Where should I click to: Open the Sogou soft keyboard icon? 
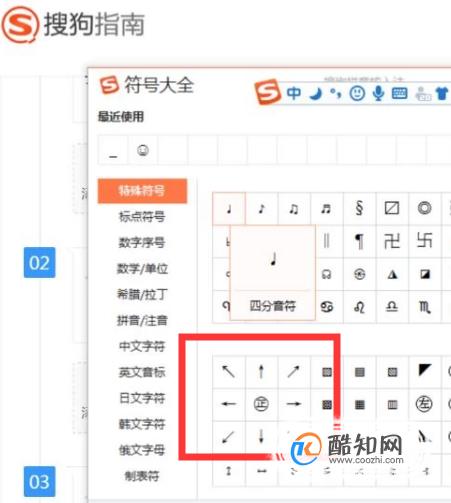tap(399, 93)
